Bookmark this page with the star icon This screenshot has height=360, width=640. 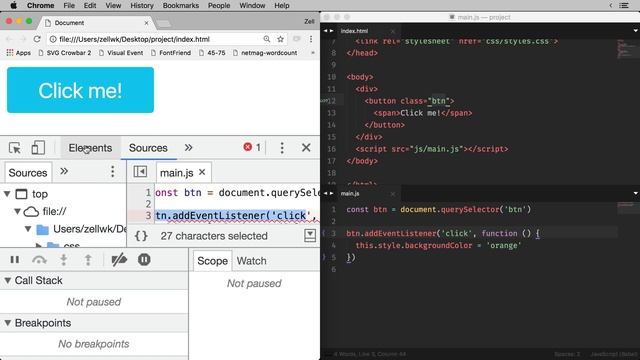280,39
